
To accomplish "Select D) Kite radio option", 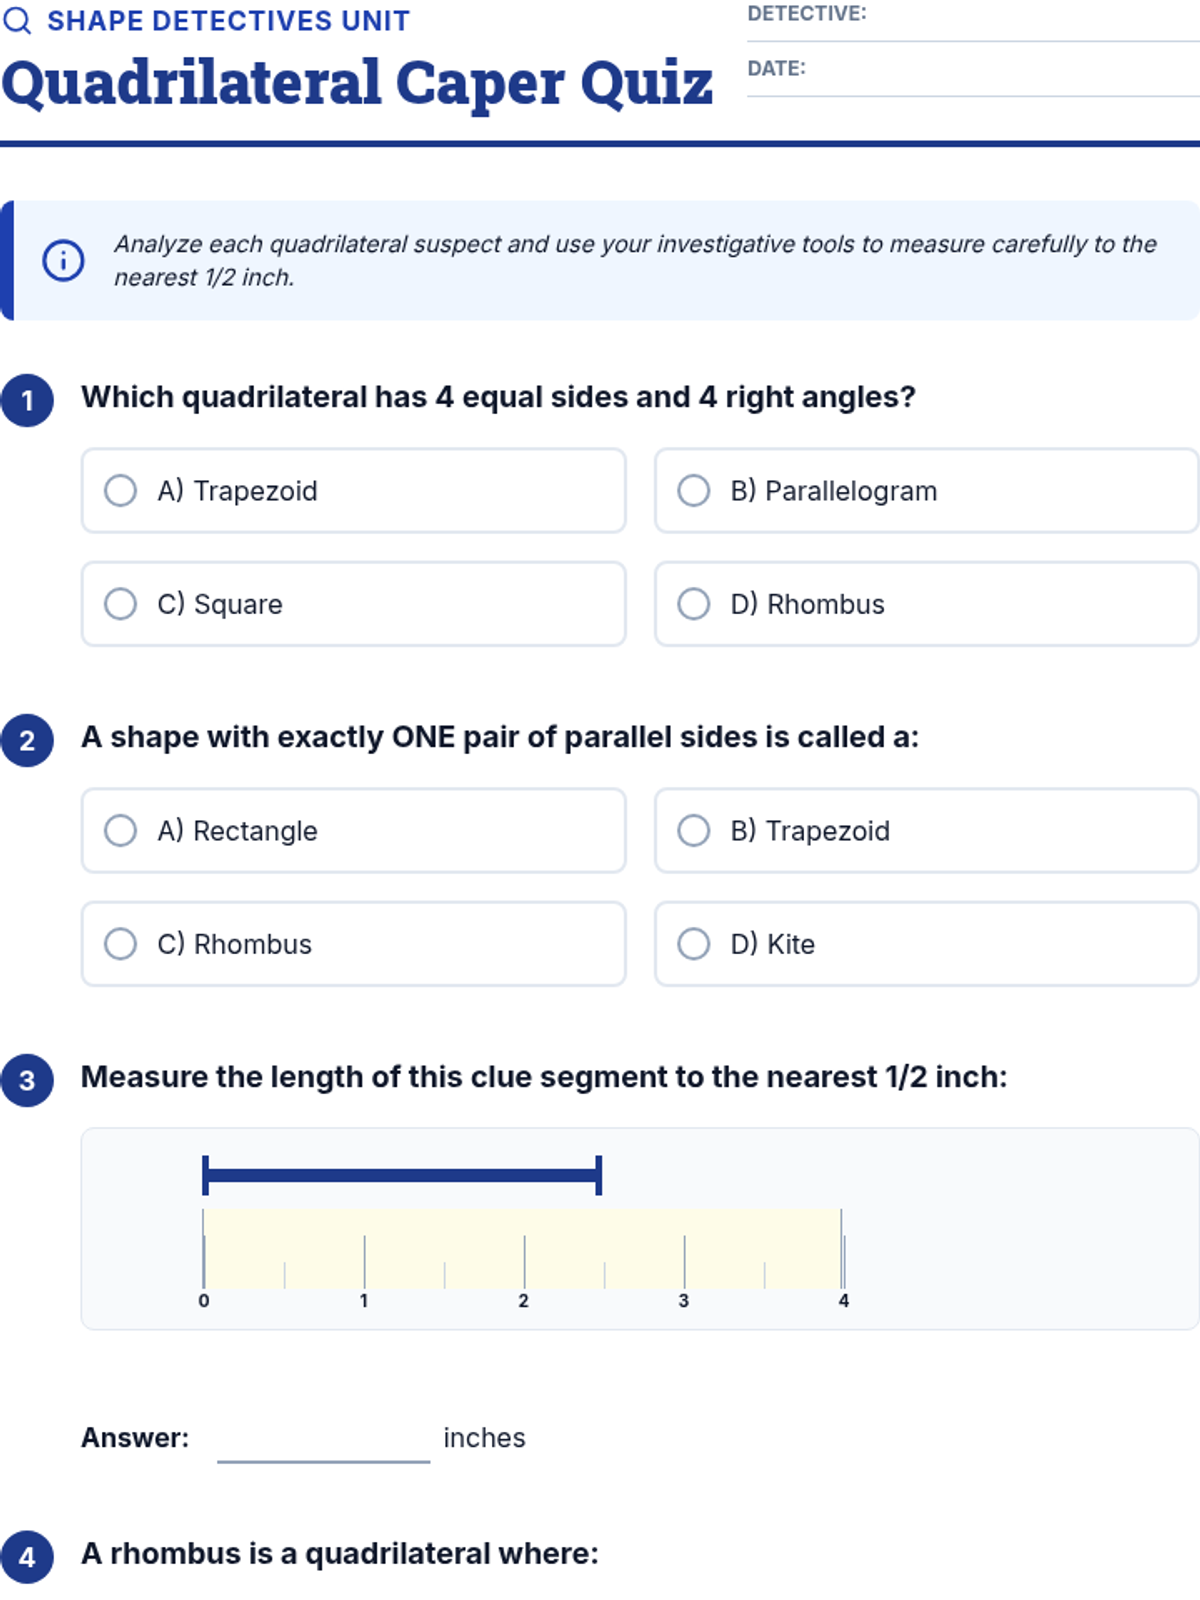I will click(x=694, y=944).
